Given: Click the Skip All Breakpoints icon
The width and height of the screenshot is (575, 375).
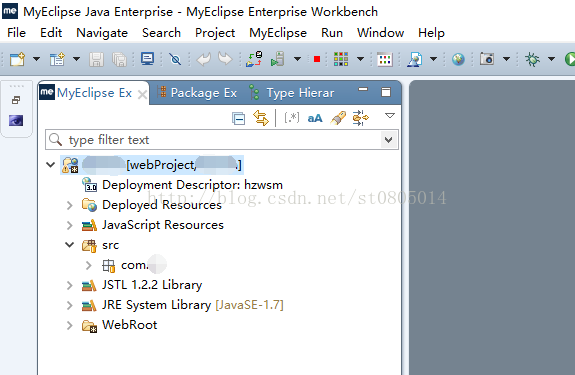Looking at the screenshot, I should point(175,59).
